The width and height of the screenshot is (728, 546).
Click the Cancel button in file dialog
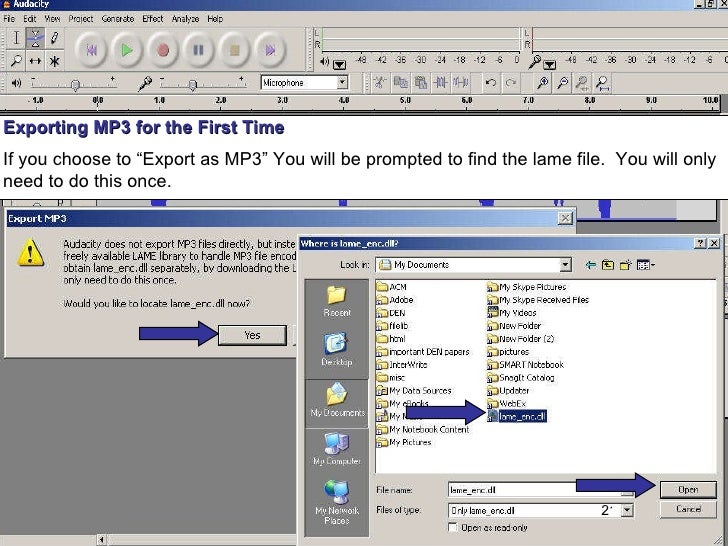coord(688,509)
